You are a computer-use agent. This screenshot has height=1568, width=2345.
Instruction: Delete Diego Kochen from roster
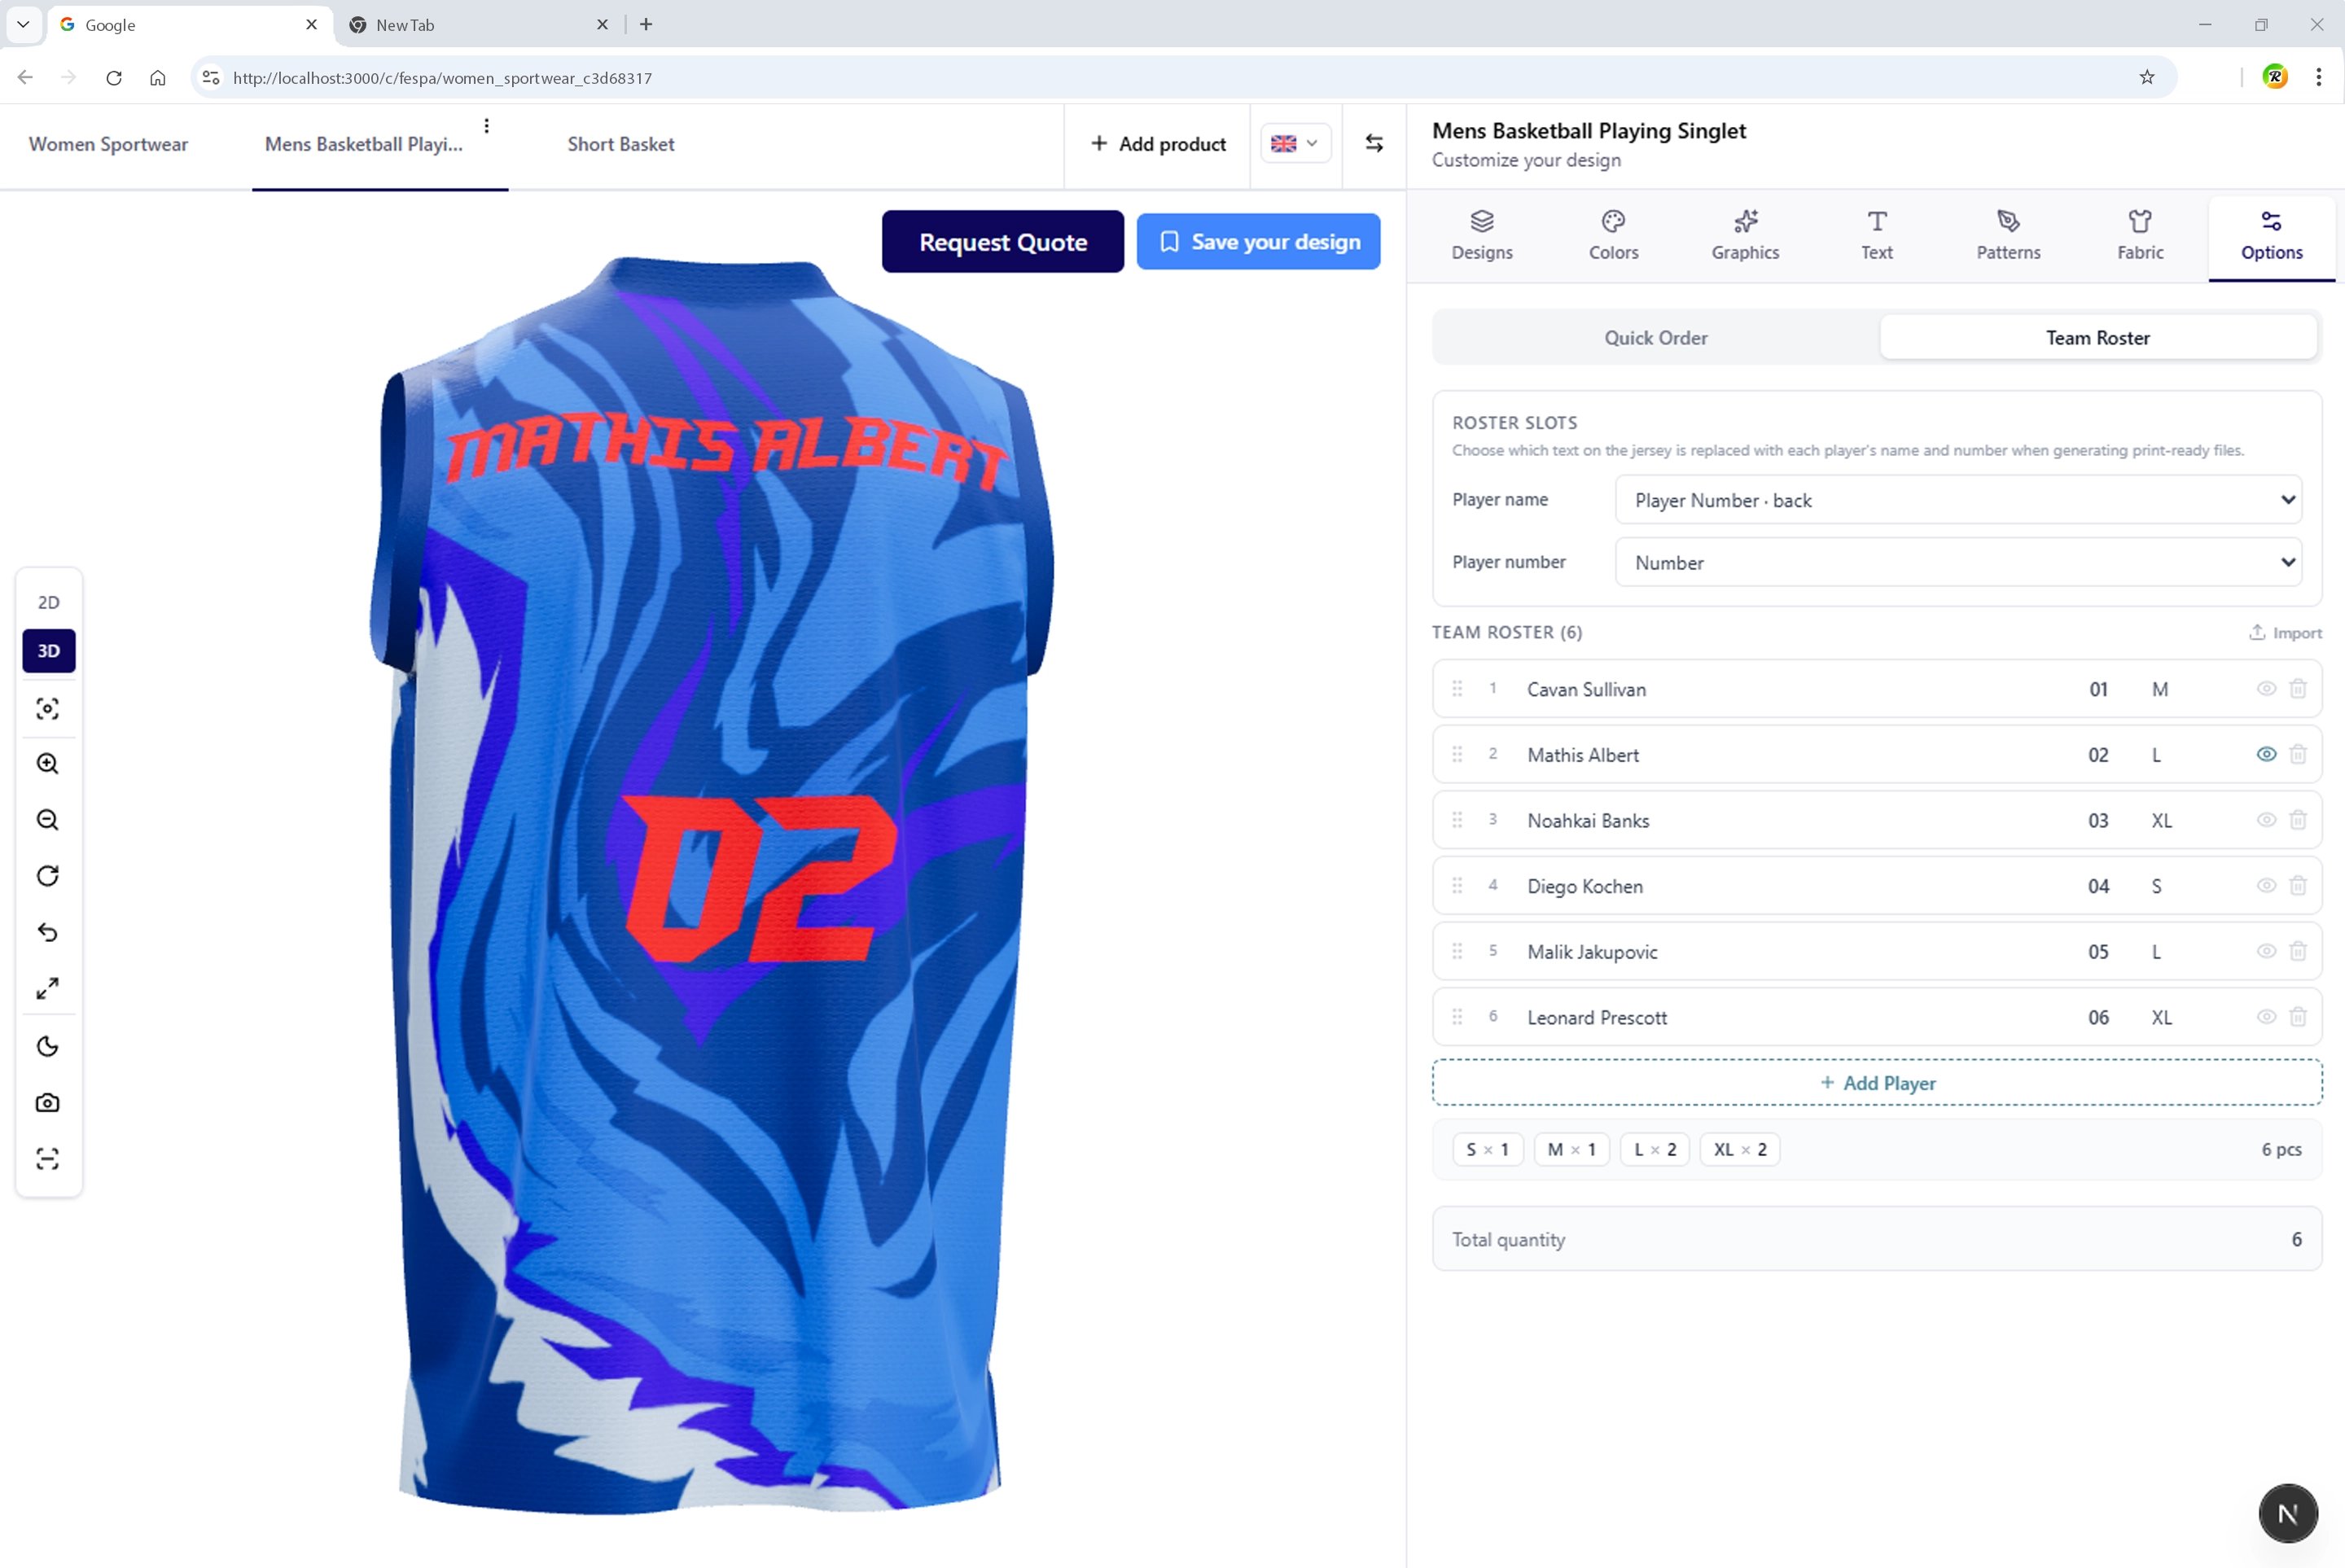[x=2298, y=886]
